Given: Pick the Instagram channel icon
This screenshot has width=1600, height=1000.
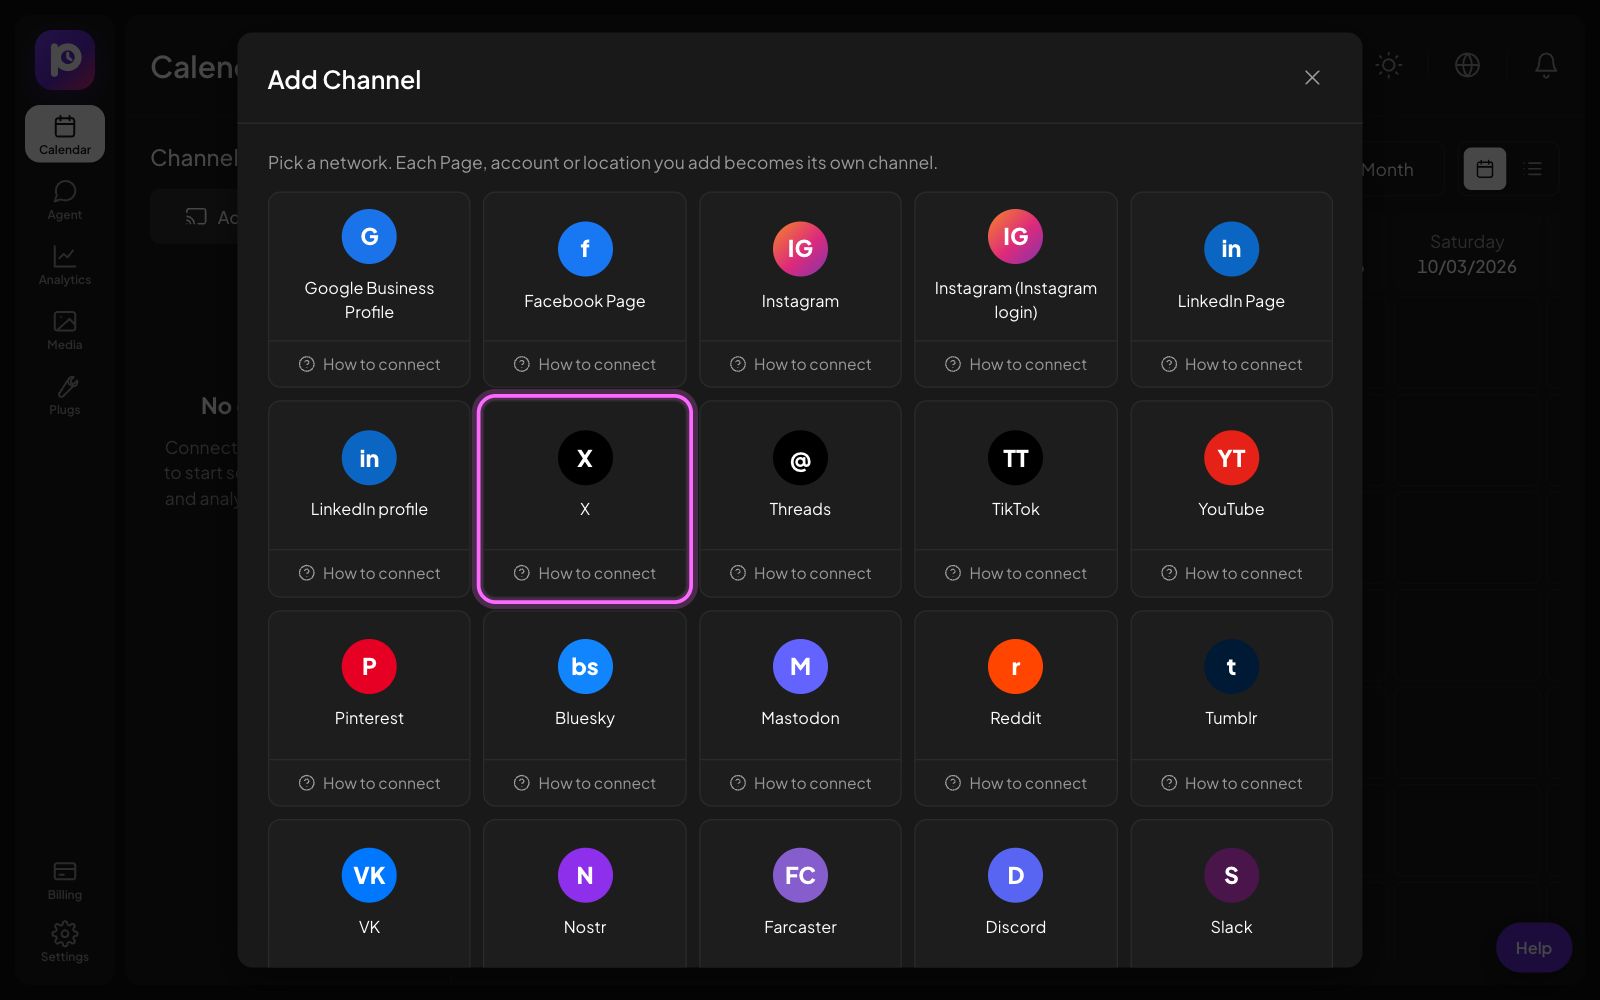Looking at the screenshot, I should (x=800, y=249).
